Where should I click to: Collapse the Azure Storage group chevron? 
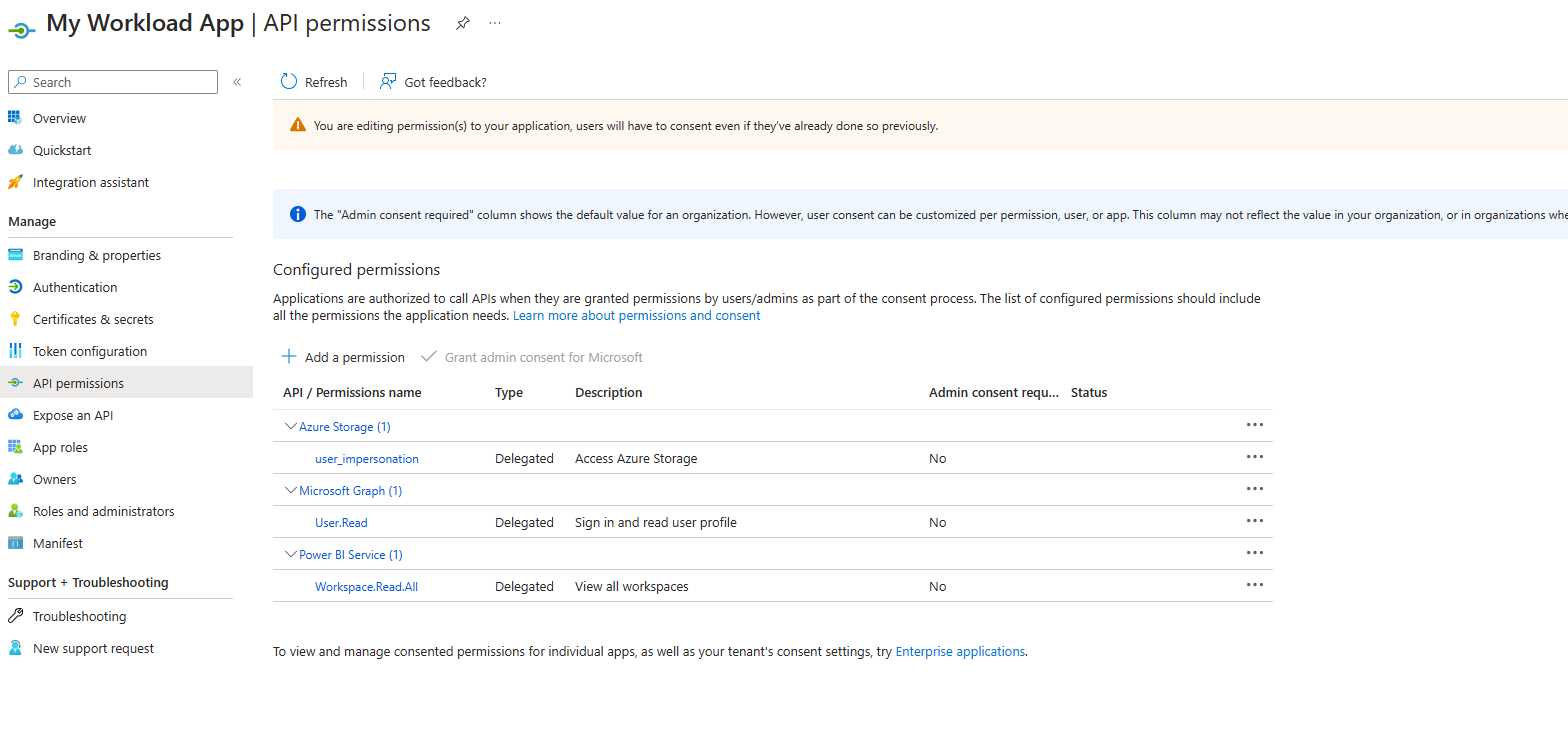(291, 426)
